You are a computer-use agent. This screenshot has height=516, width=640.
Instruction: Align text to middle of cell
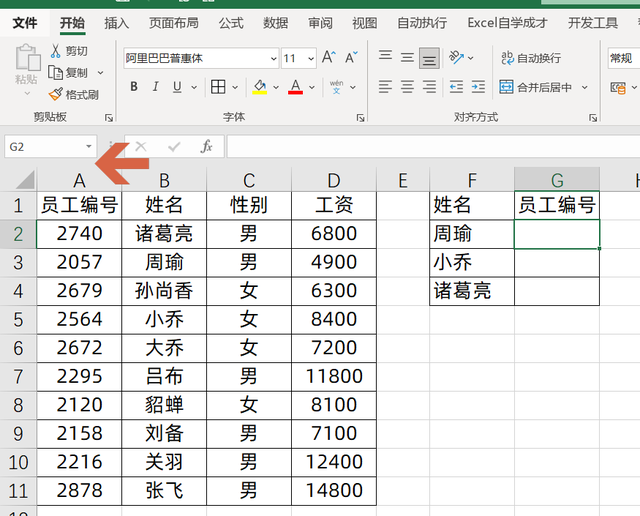[x=407, y=58]
